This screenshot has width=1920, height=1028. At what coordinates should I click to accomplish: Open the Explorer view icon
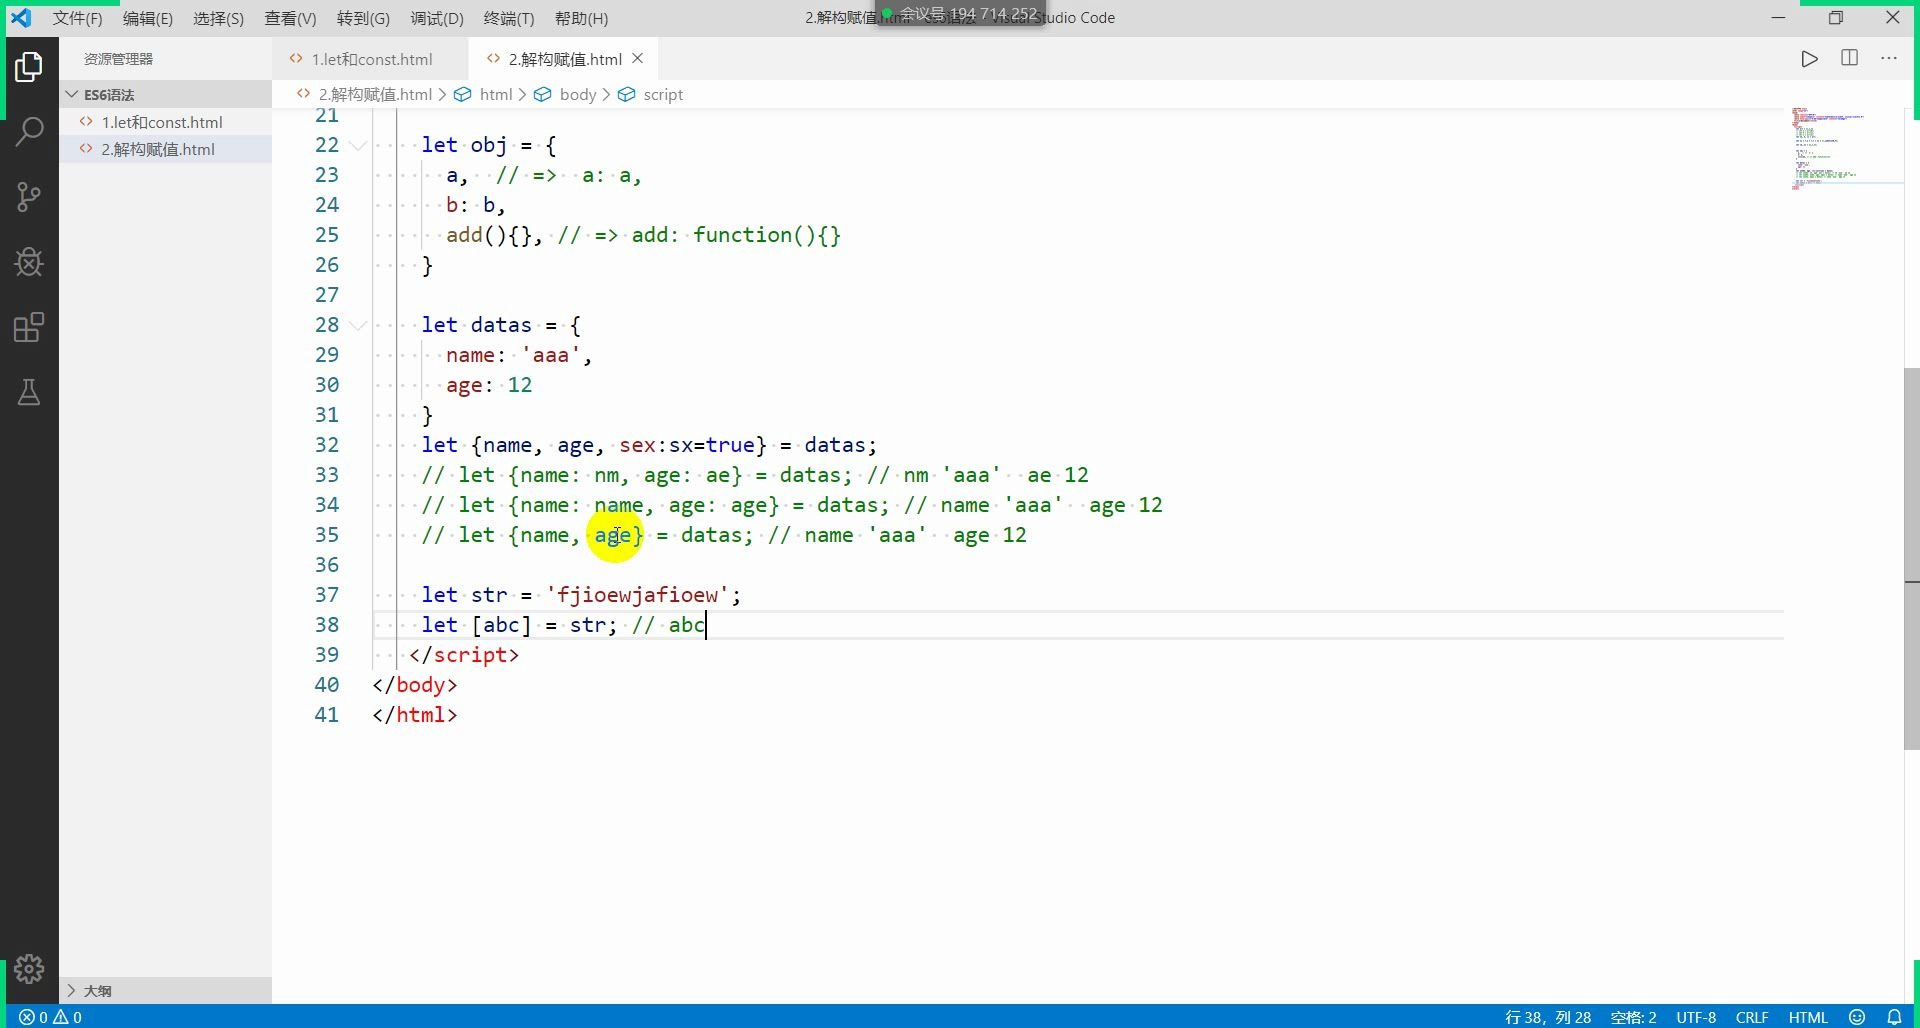(29, 67)
